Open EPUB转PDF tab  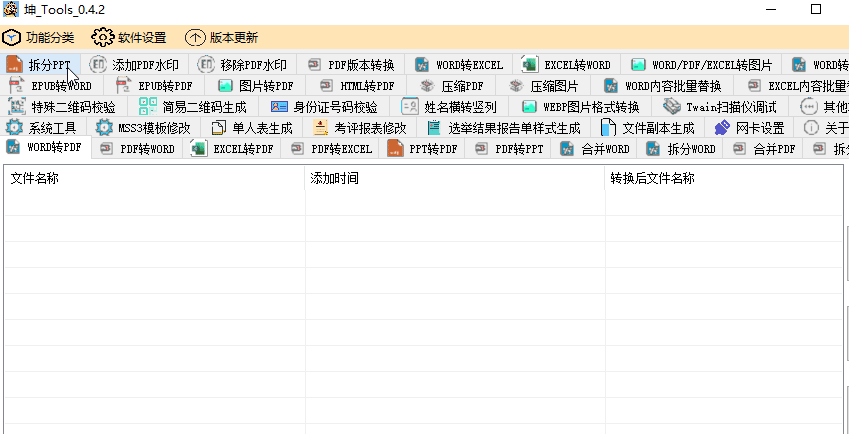pos(155,86)
